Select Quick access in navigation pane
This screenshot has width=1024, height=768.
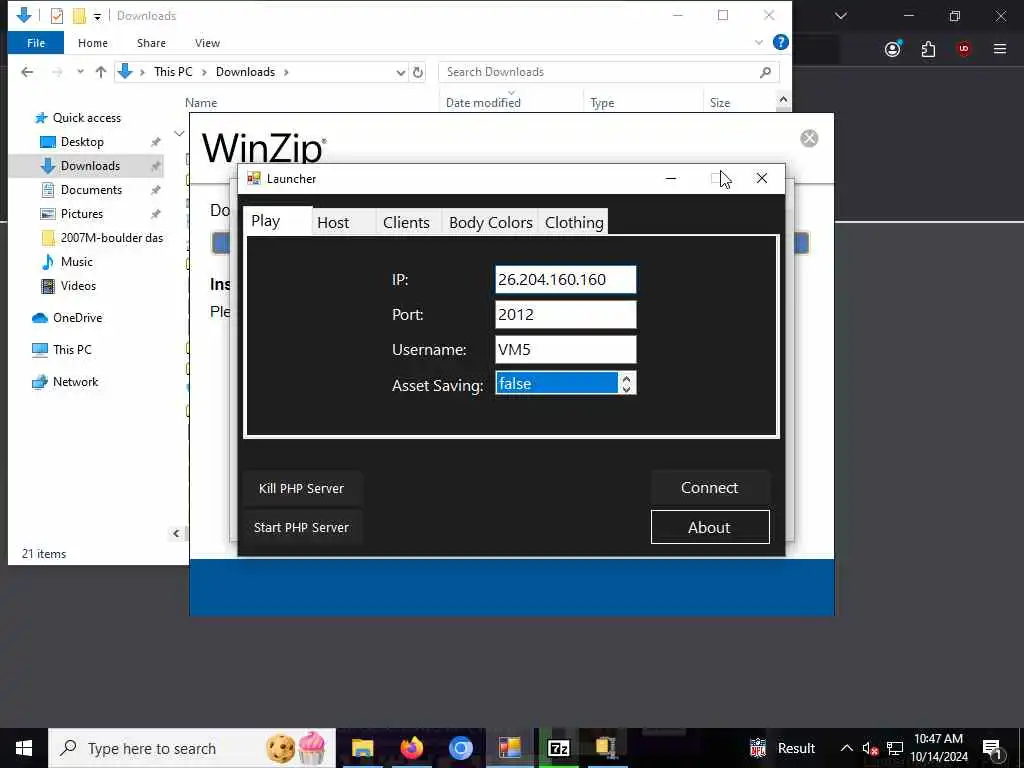[x=87, y=118]
